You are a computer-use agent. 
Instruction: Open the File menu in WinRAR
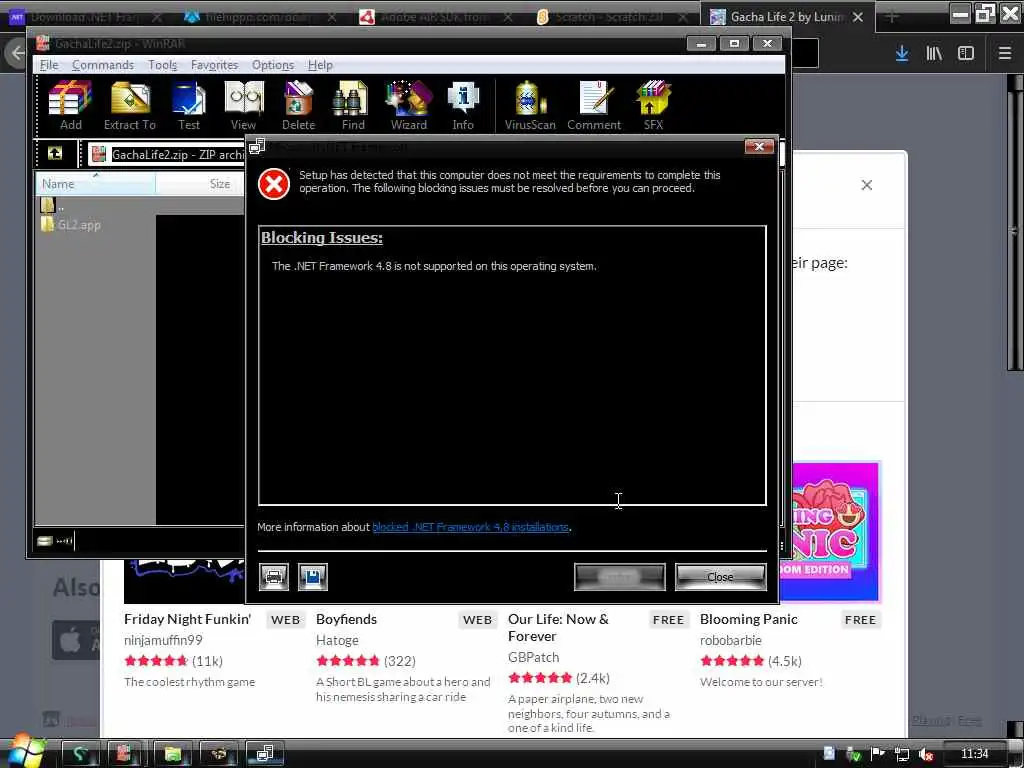point(49,65)
